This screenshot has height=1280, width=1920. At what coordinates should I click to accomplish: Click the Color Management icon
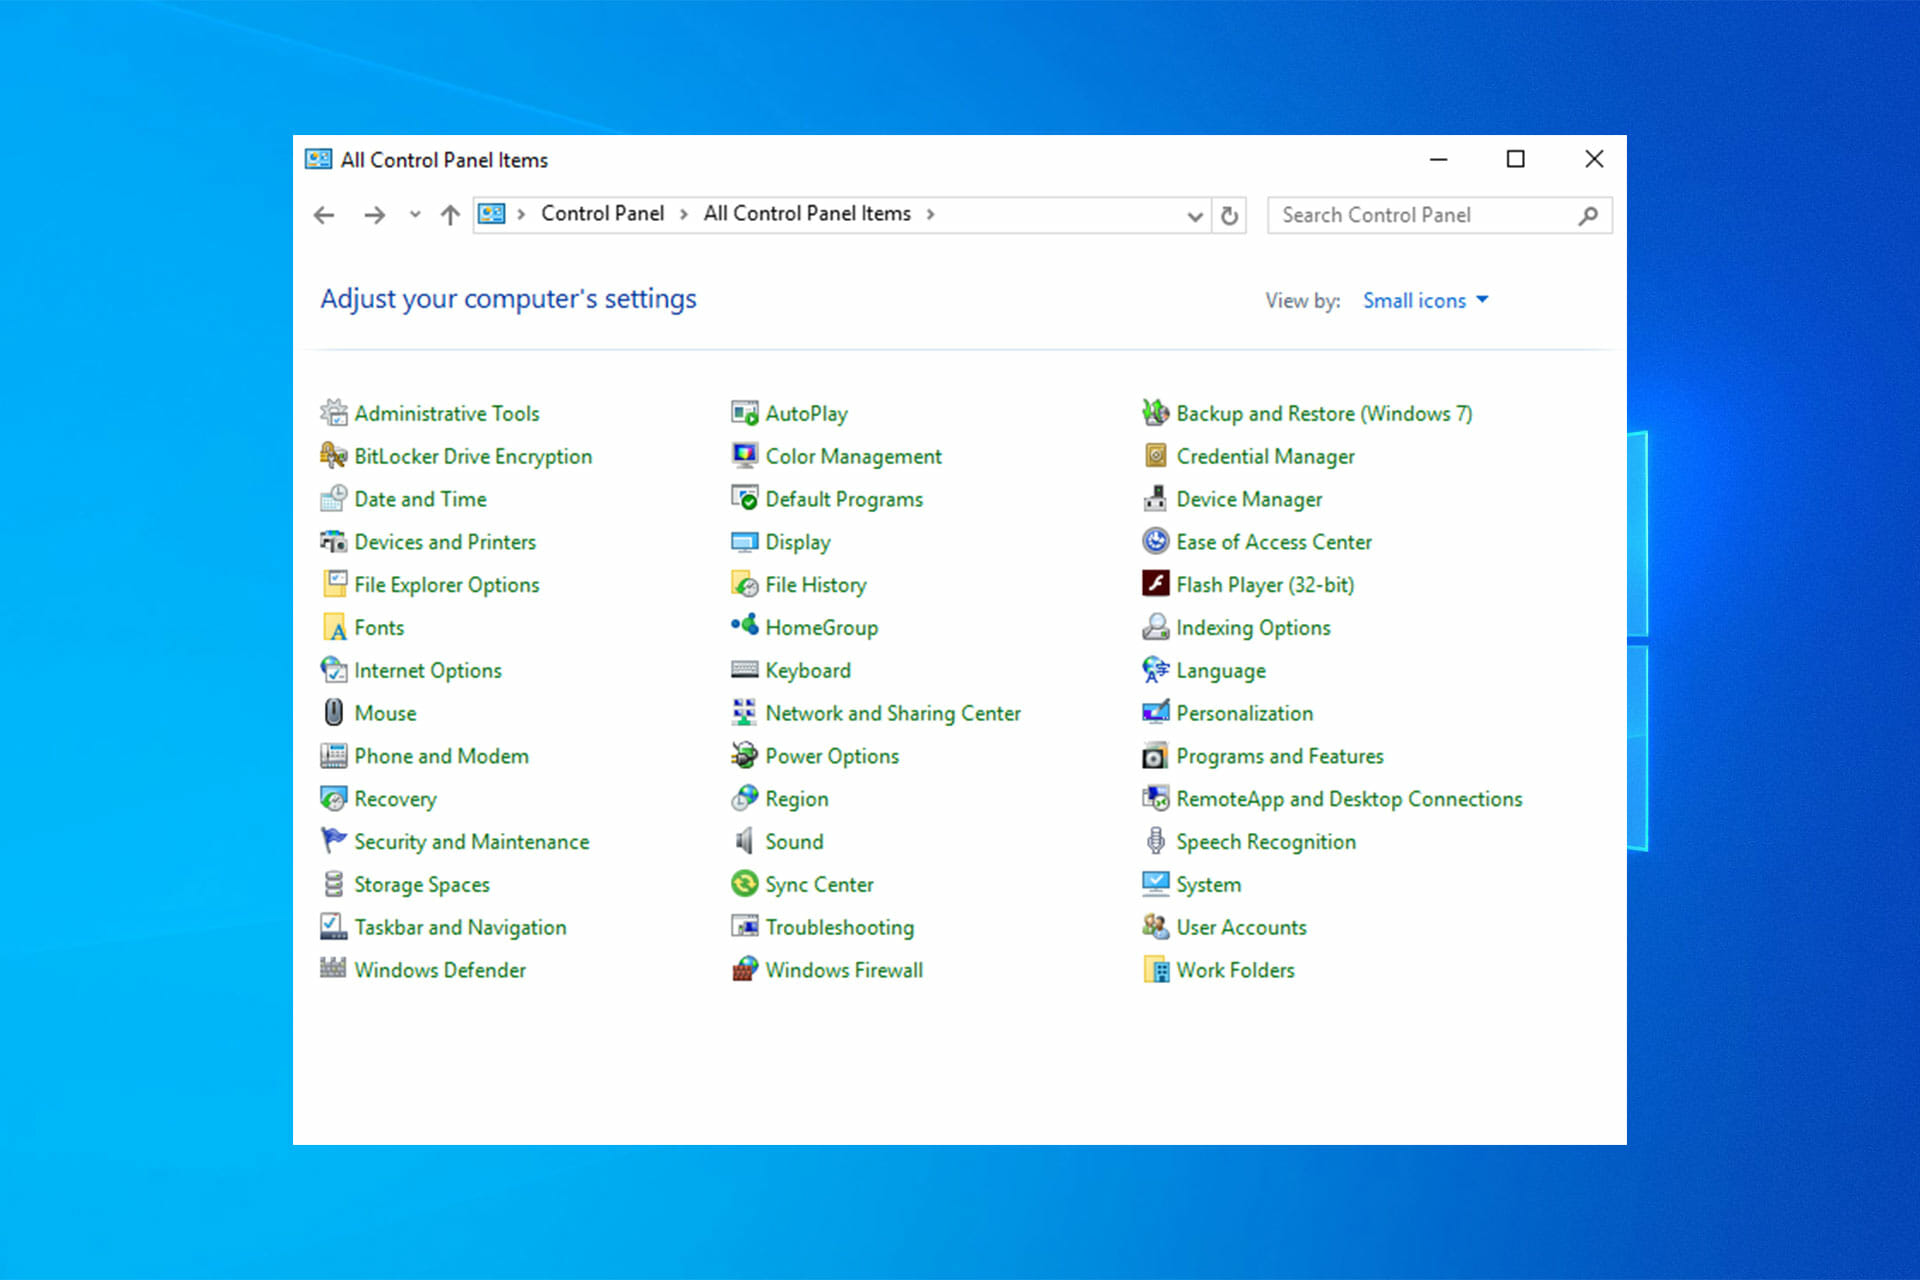pos(744,456)
